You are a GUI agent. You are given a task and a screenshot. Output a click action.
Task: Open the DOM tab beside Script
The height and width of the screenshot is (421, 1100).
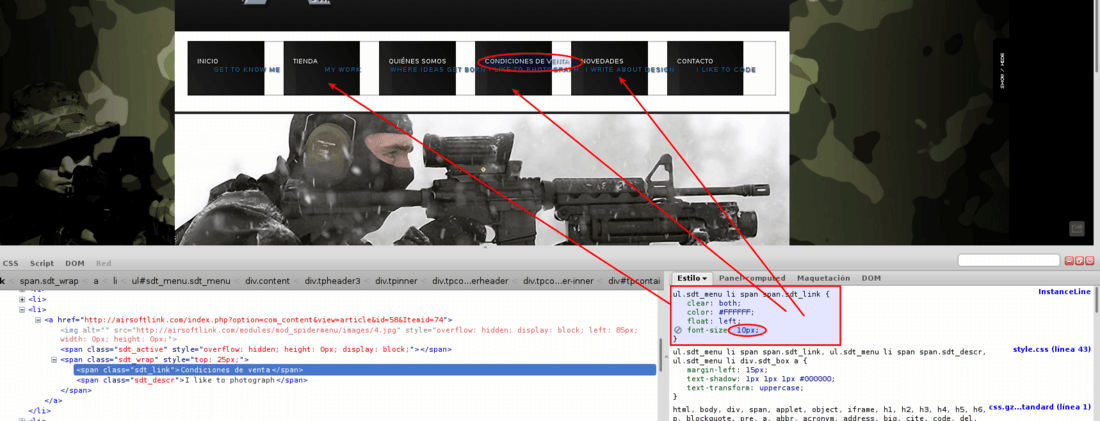click(x=75, y=264)
